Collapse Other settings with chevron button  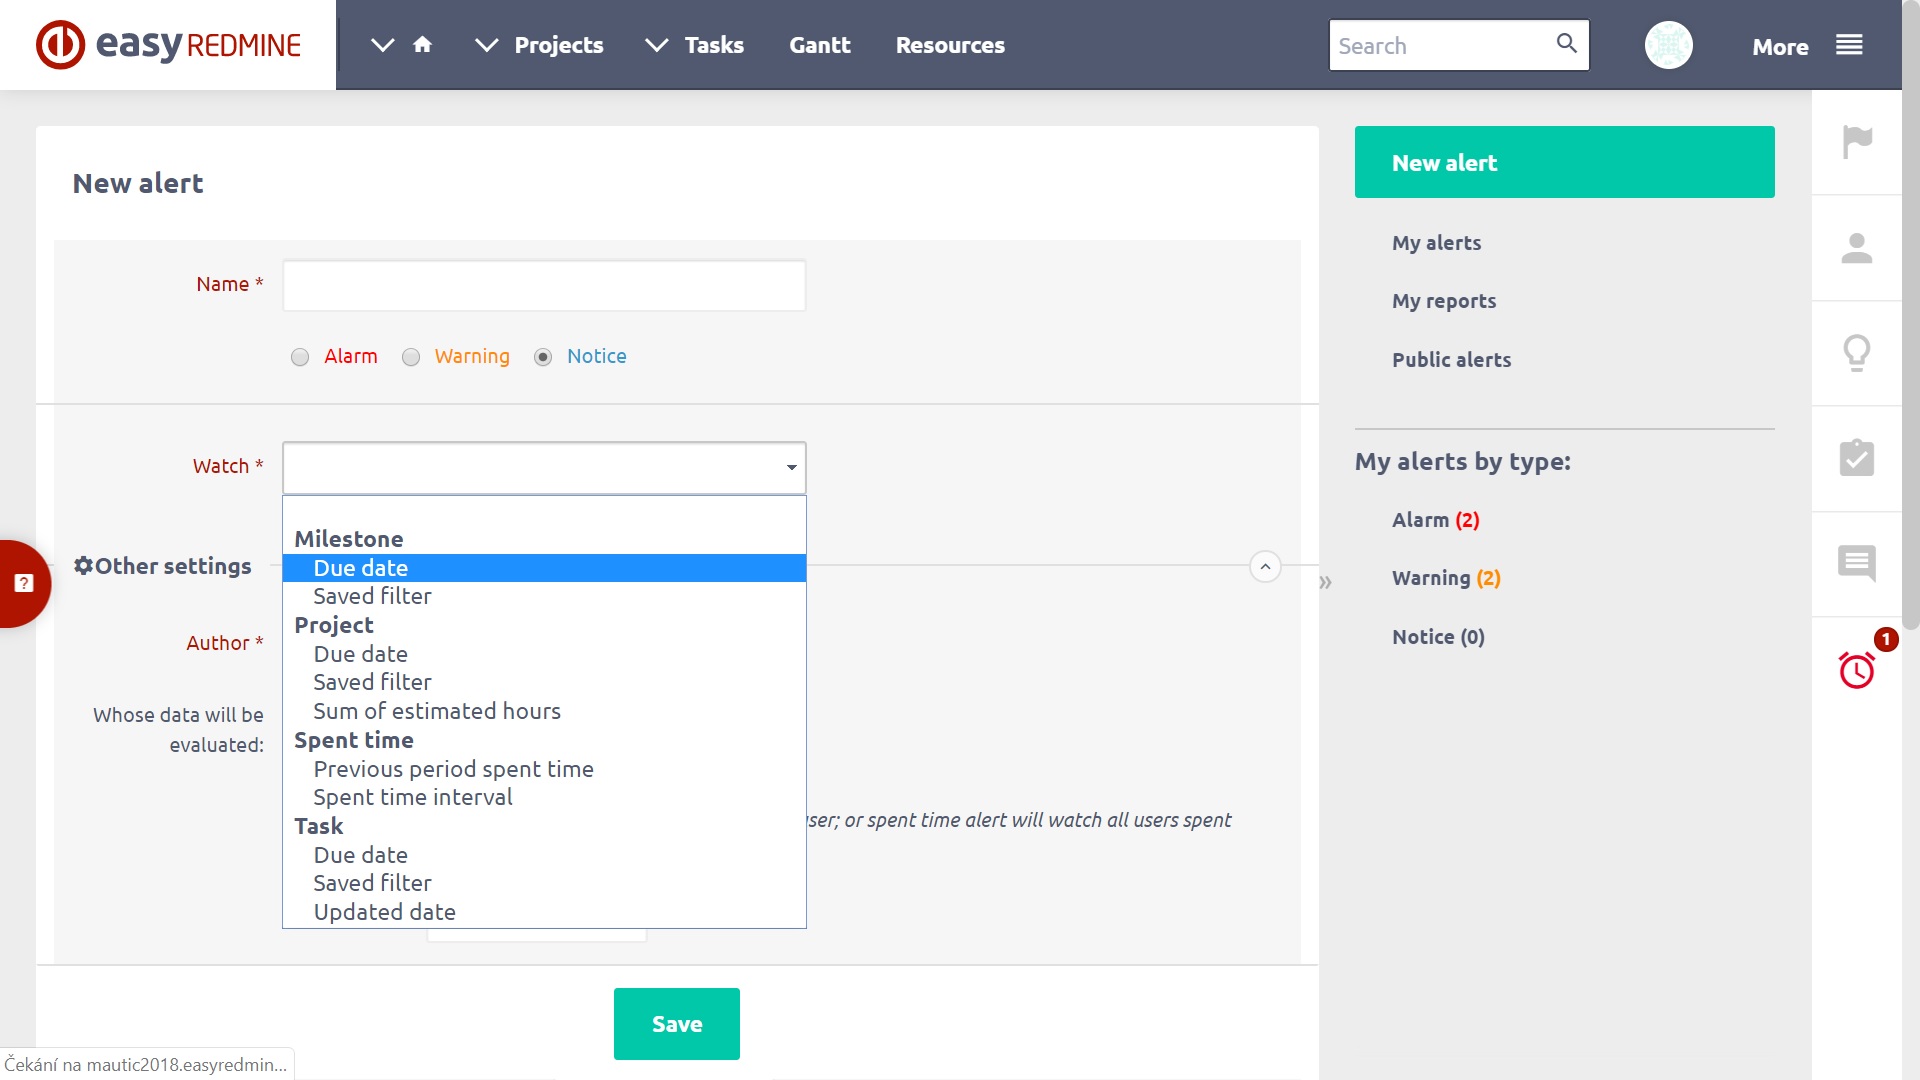[1265, 567]
